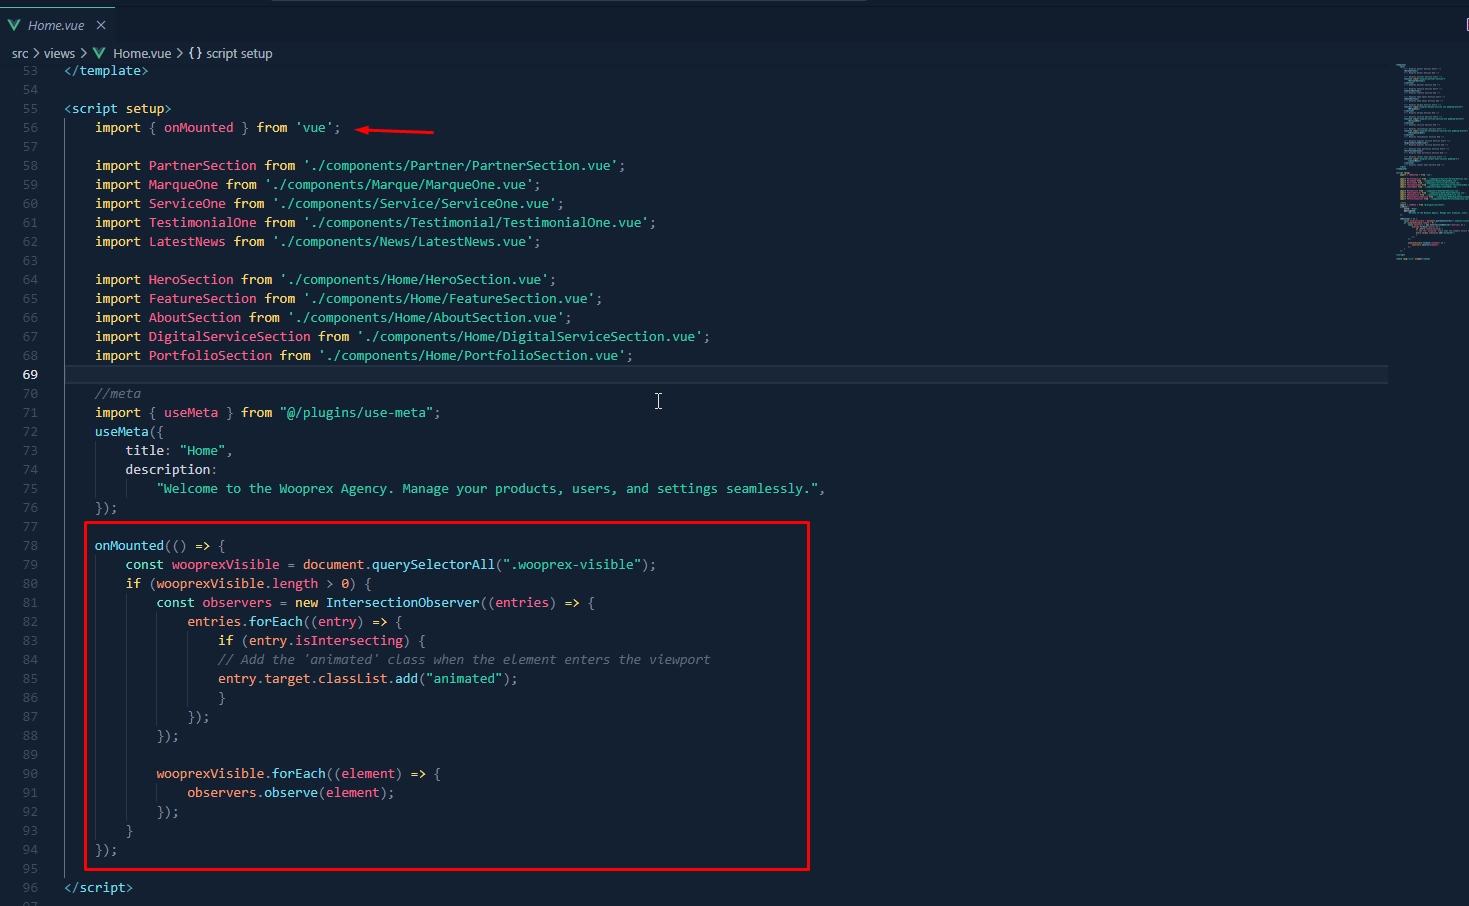The width and height of the screenshot is (1469, 906).
Task: Select the Home.vue editor tab
Action: pos(56,25)
